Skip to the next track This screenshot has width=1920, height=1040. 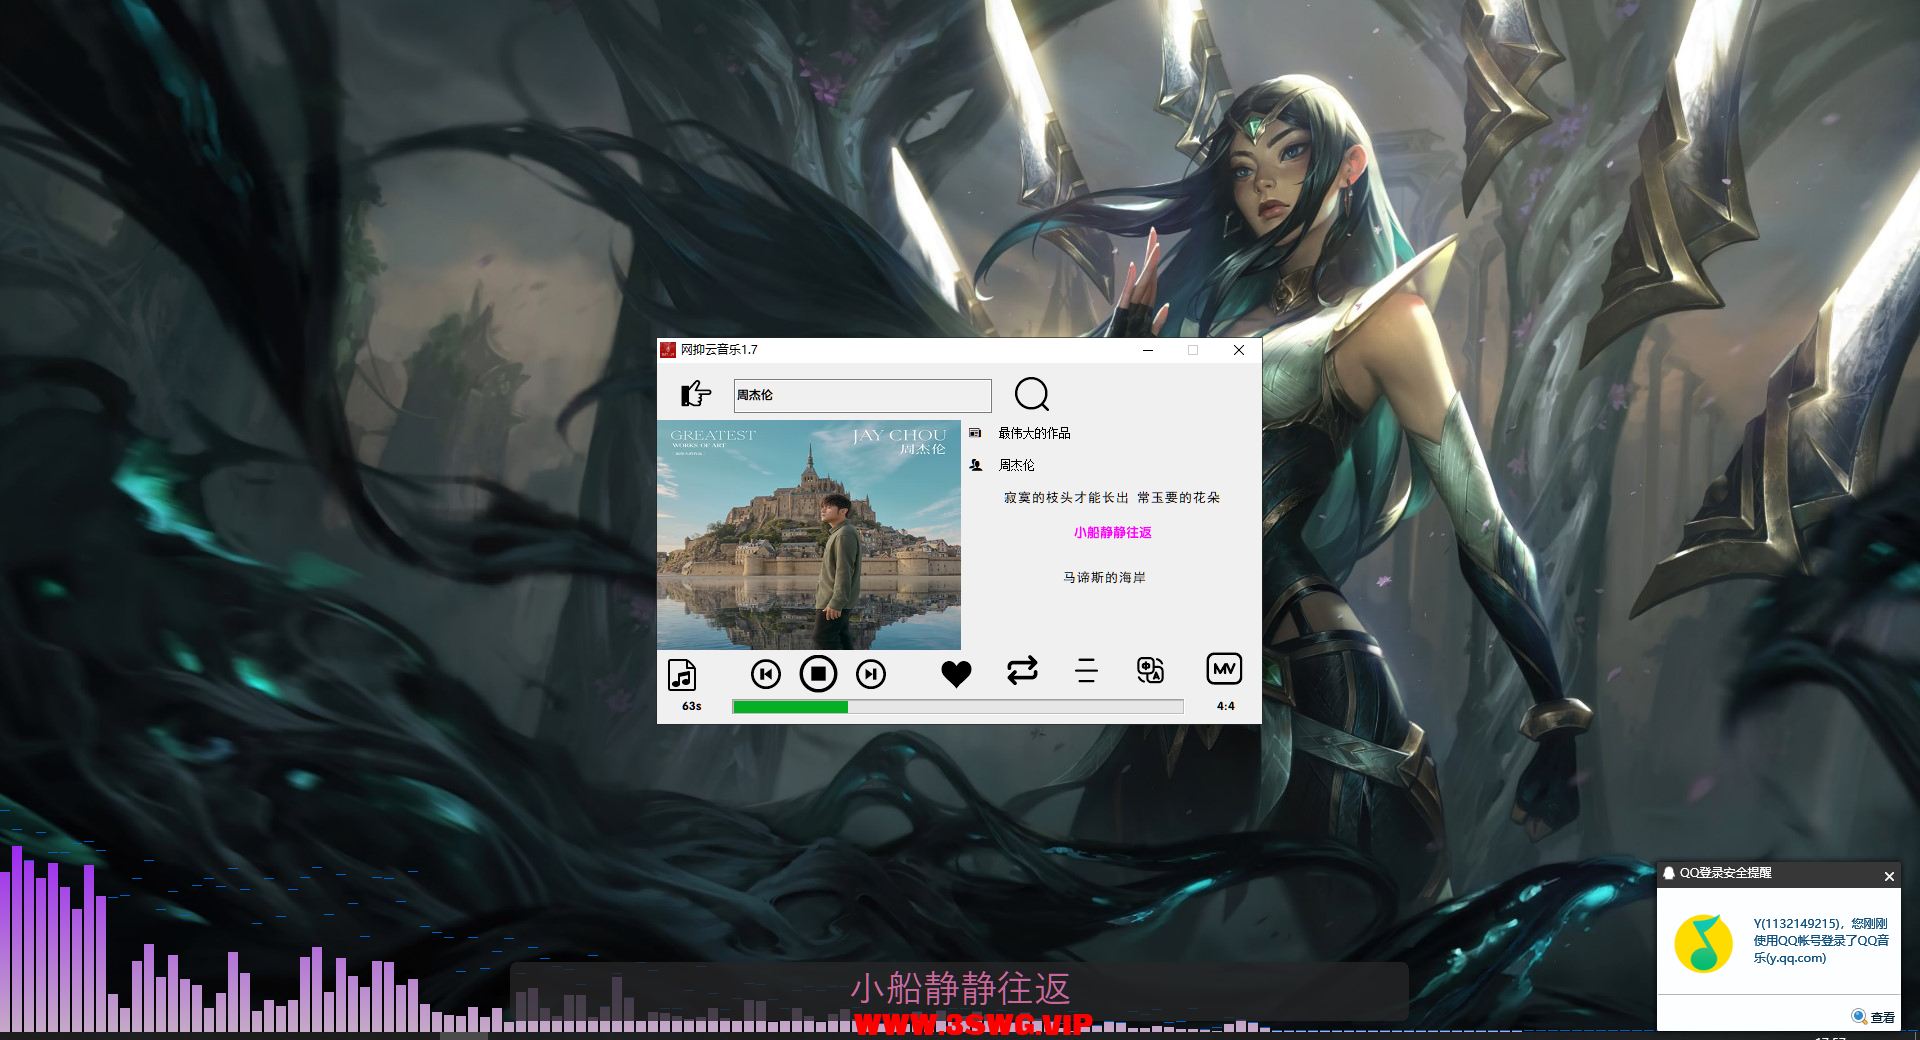click(871, 674)
